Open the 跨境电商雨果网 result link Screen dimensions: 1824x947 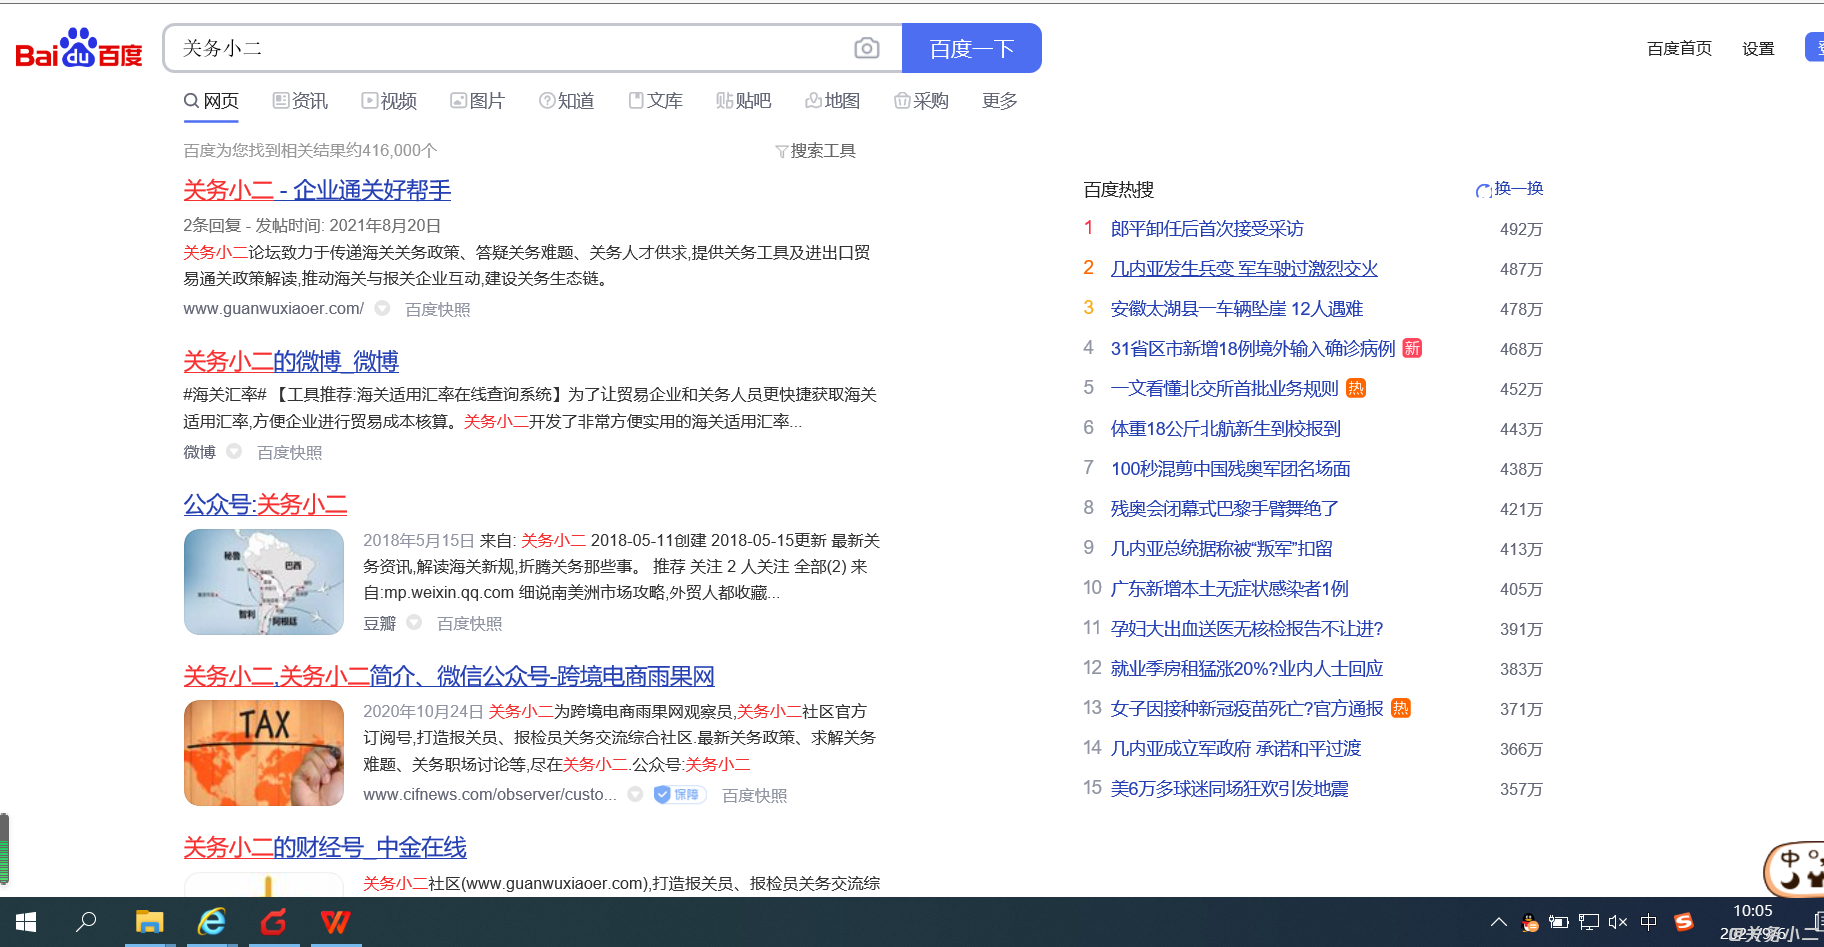click(x=449, y=676)
